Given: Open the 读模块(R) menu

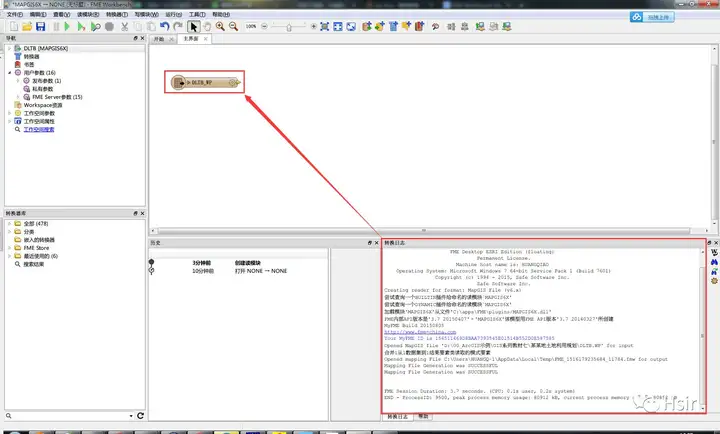Looking at the screenshot, I should pyautogui.click(x=88, y=15).
